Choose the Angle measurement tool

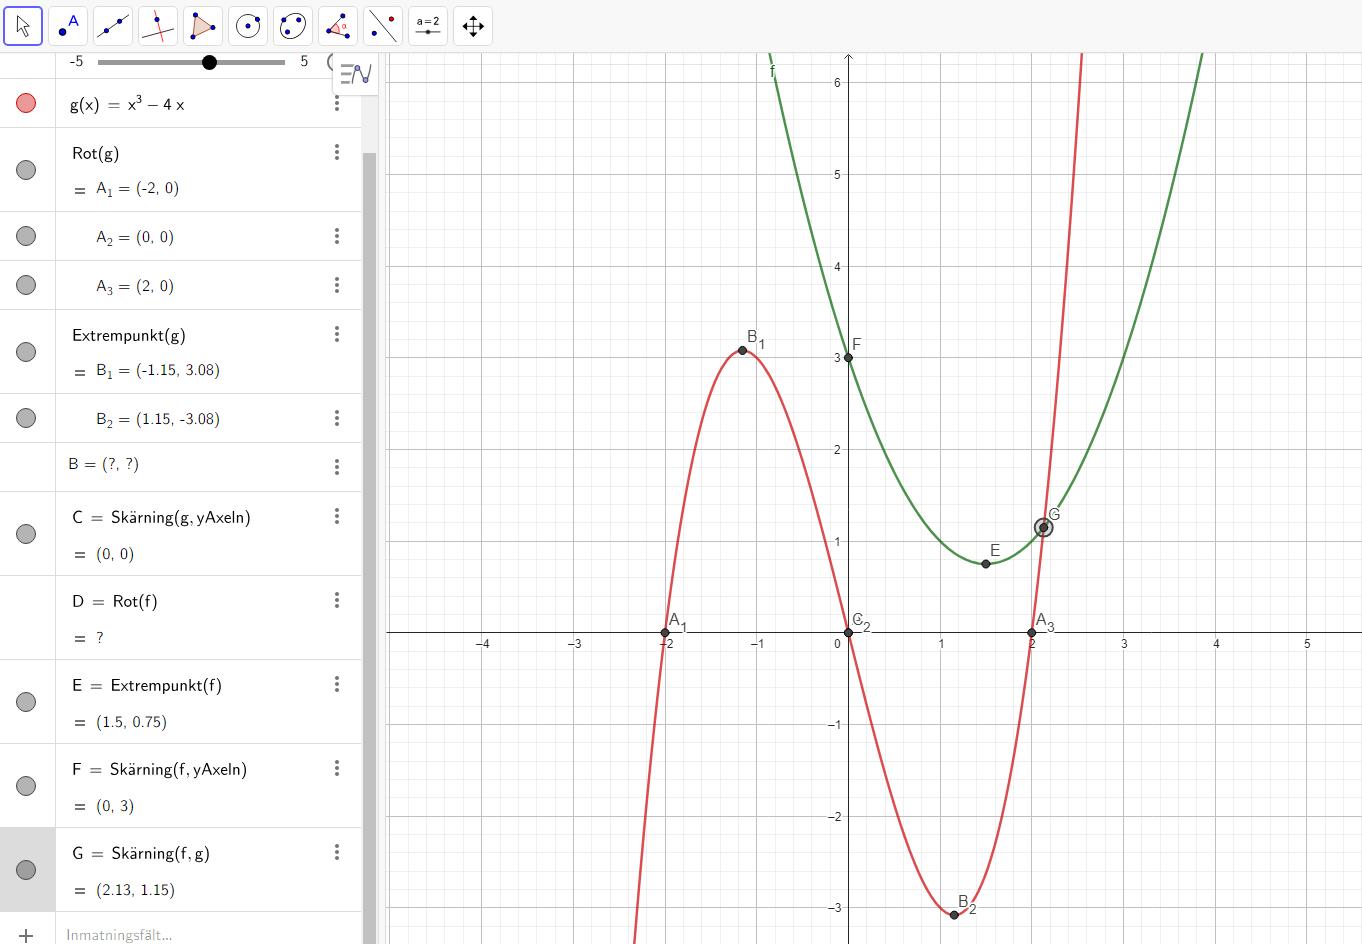338,26
